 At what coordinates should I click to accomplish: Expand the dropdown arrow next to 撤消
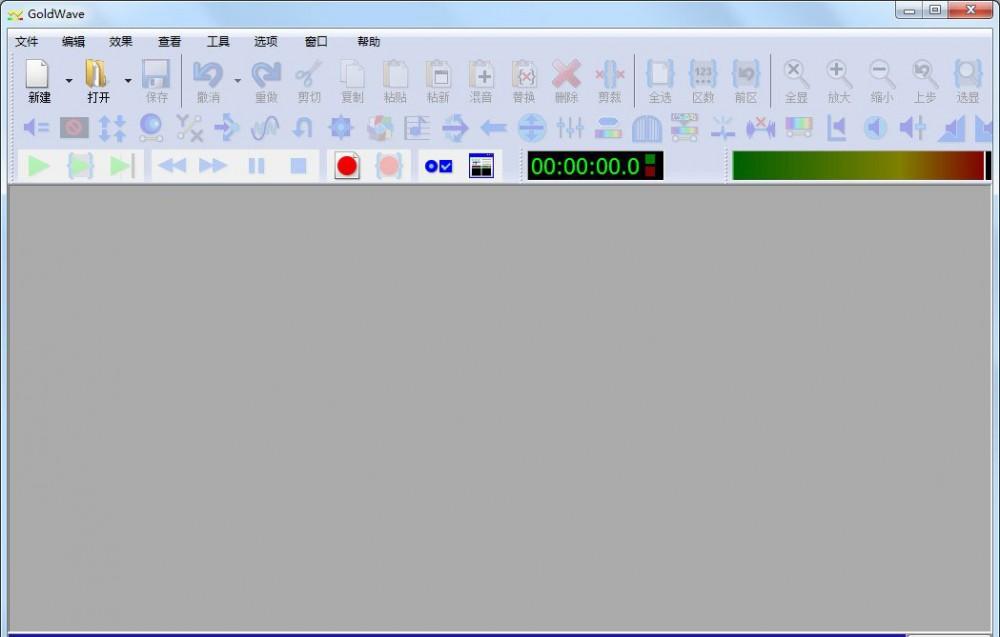237,81
